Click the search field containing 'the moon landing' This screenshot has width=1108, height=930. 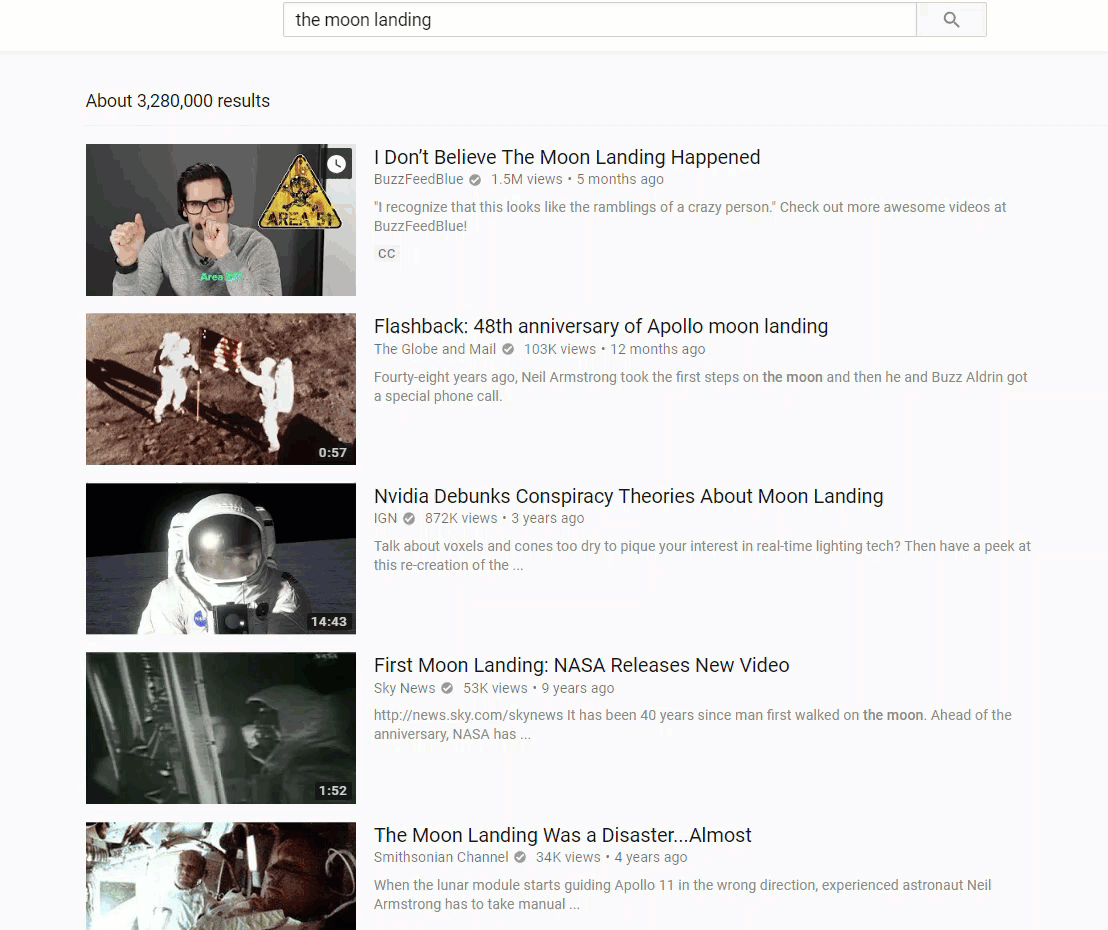click(599, 20)
